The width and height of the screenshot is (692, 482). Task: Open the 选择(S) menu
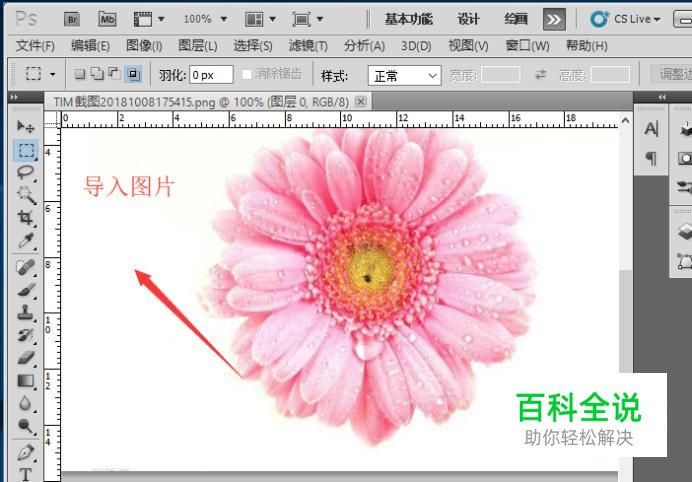252,46
